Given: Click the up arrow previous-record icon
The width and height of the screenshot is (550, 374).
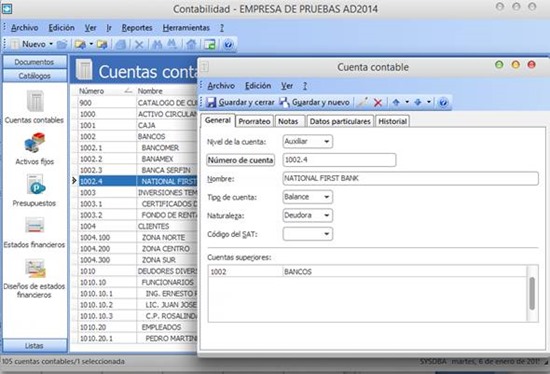Looking at the screenshot, I should [x=396, y=102].
